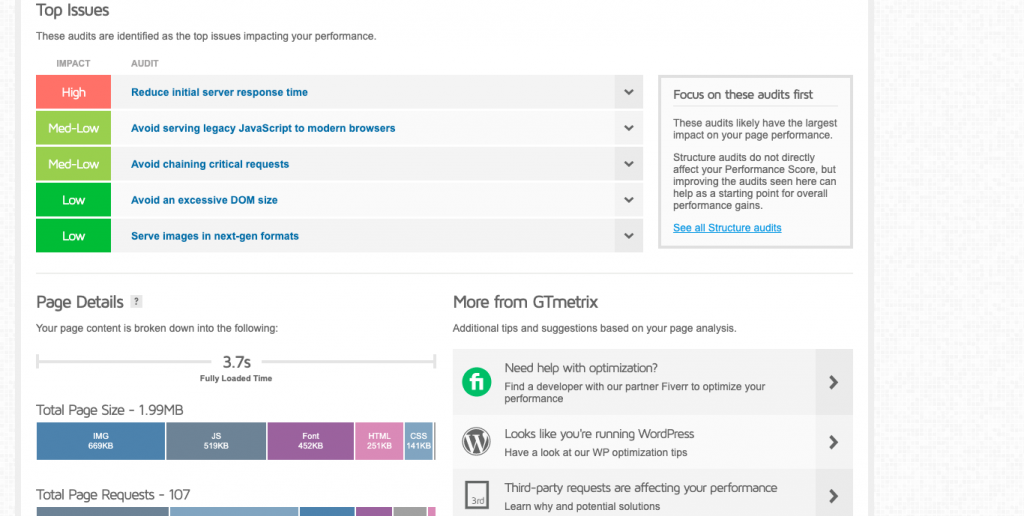Click the third-party requests 3rd icon
Screen dimensions: 1024x516
point(477,494)
